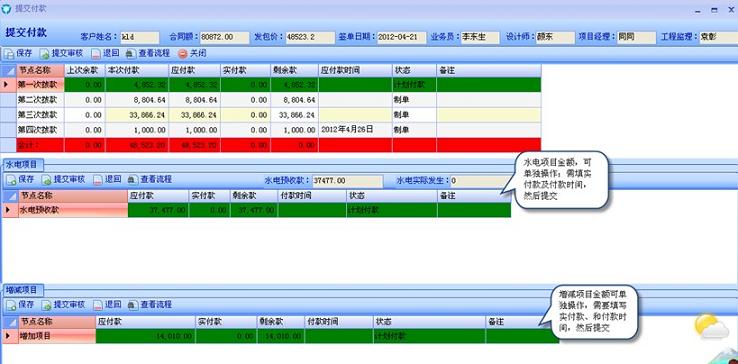Click 查看流程 in the 水电项目 toolbar

coord(149,179)
